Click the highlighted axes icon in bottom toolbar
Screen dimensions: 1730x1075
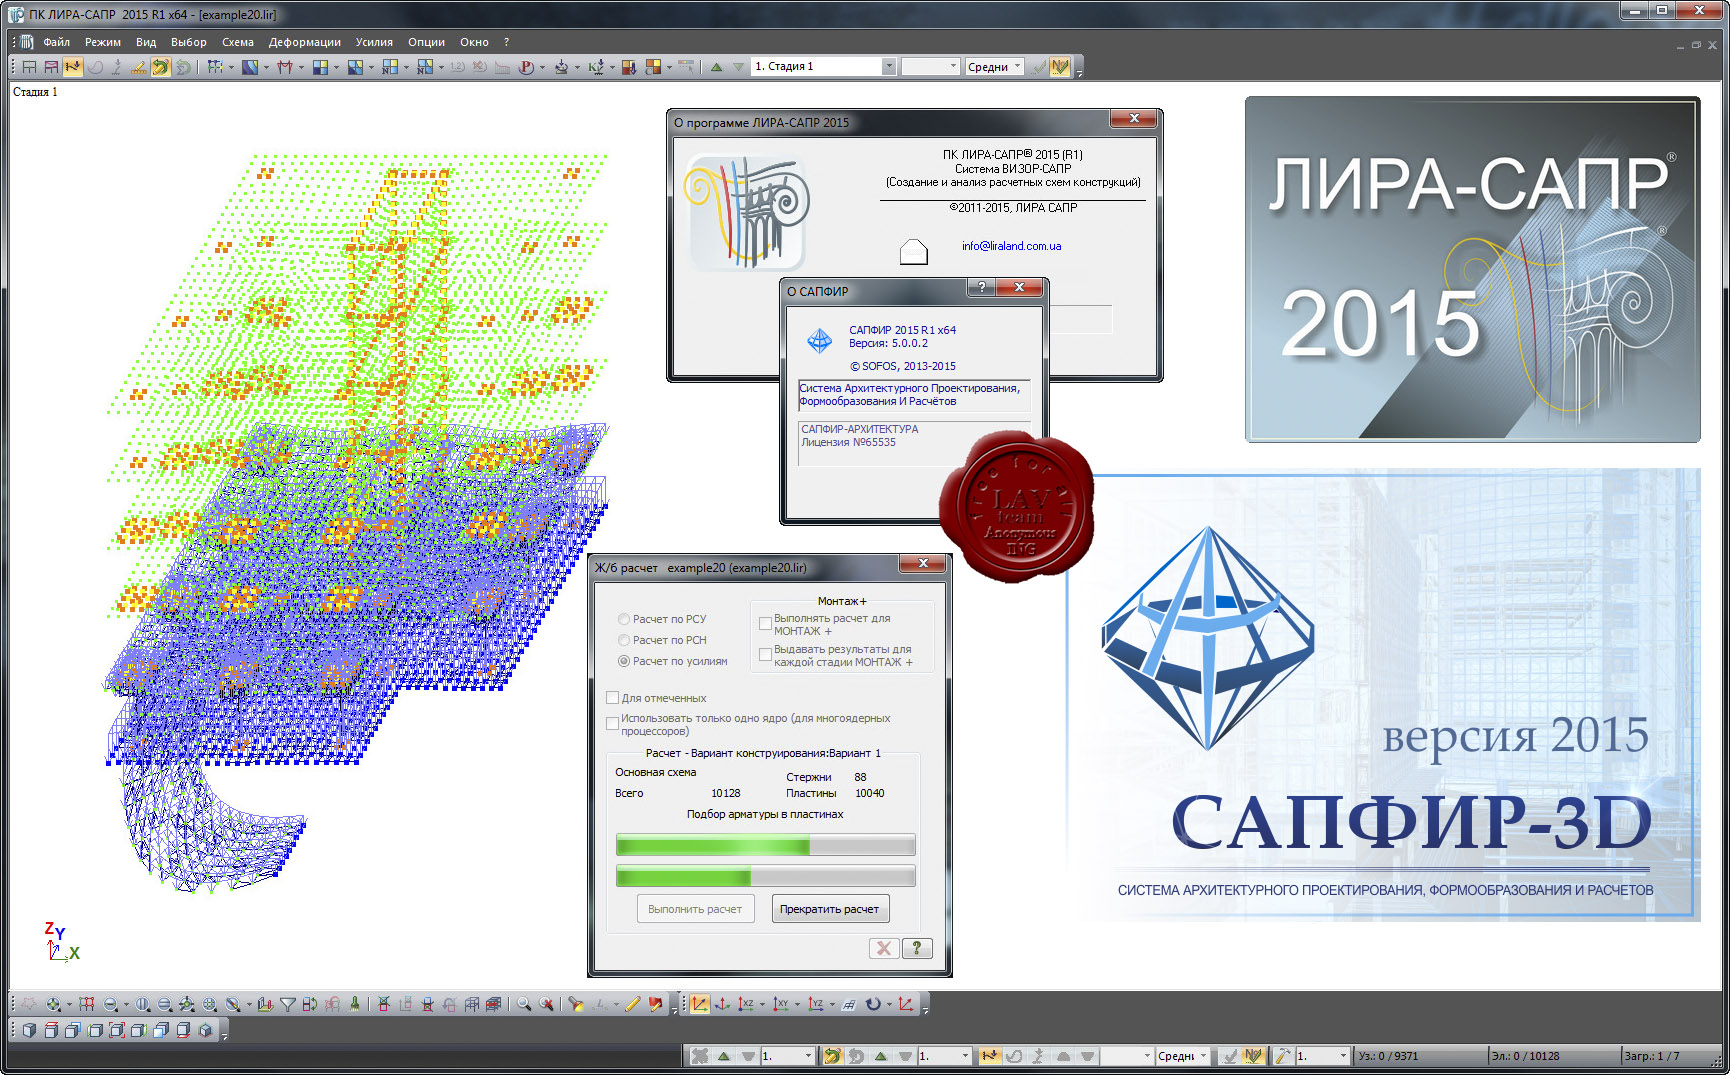[x=699, y=1004]
